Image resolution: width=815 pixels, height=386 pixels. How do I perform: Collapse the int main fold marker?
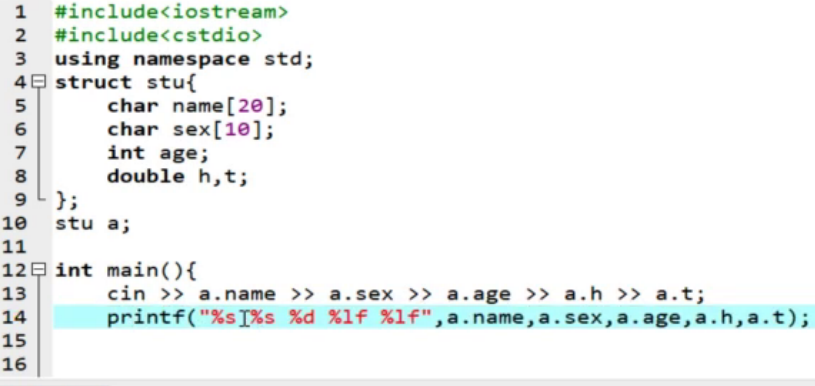(39, 270)
